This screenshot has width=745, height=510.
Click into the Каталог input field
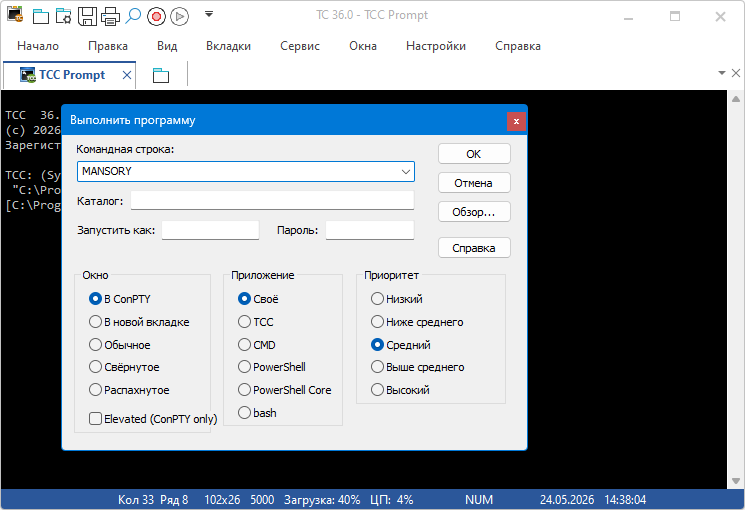click(272, 201)
